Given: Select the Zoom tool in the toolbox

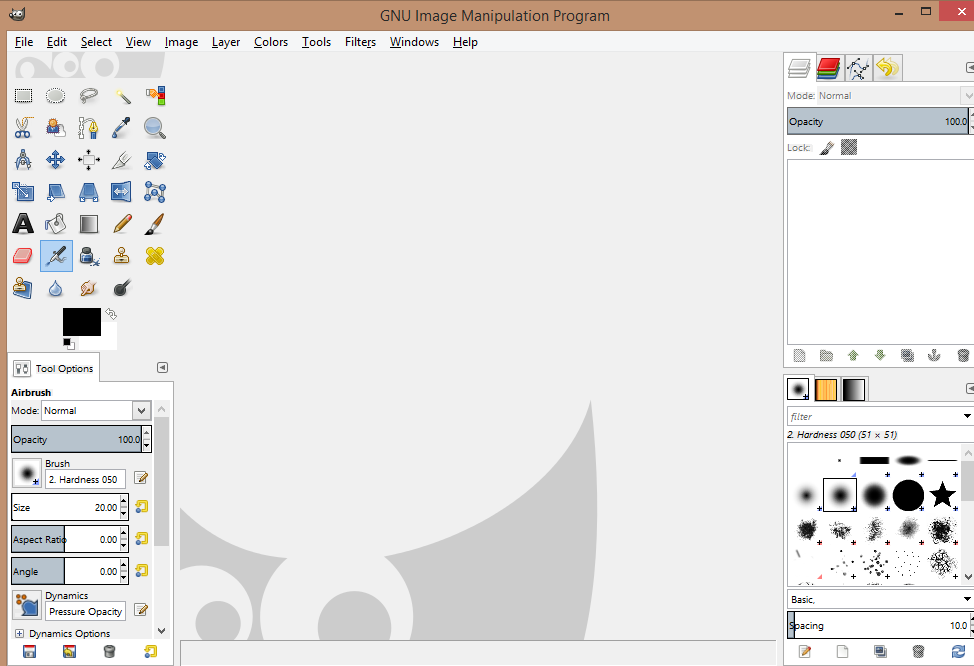Looking at the screenshot, I should click(x=154, y=127).
